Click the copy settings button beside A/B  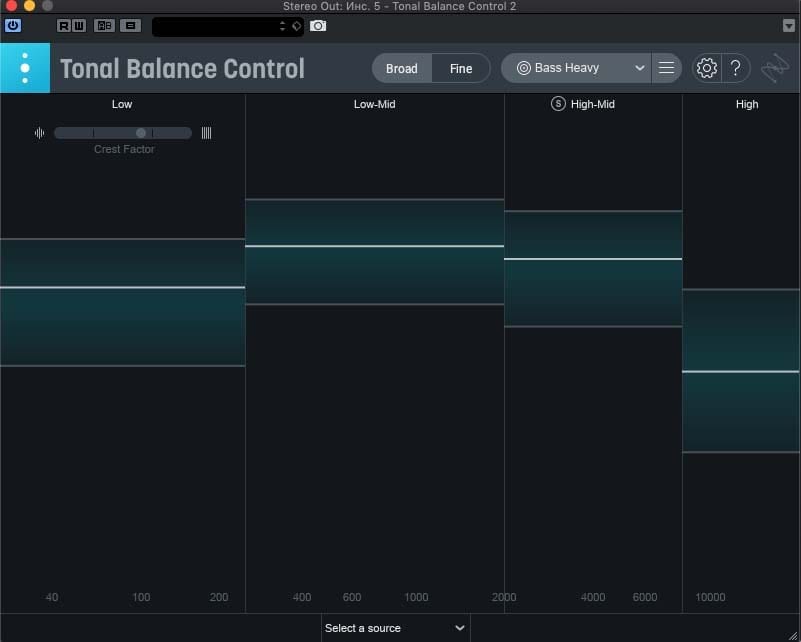pos(130,26)
